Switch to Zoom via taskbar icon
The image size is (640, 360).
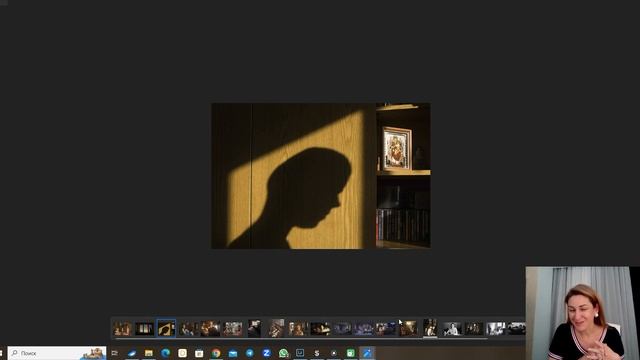click(x=267, y=353)
